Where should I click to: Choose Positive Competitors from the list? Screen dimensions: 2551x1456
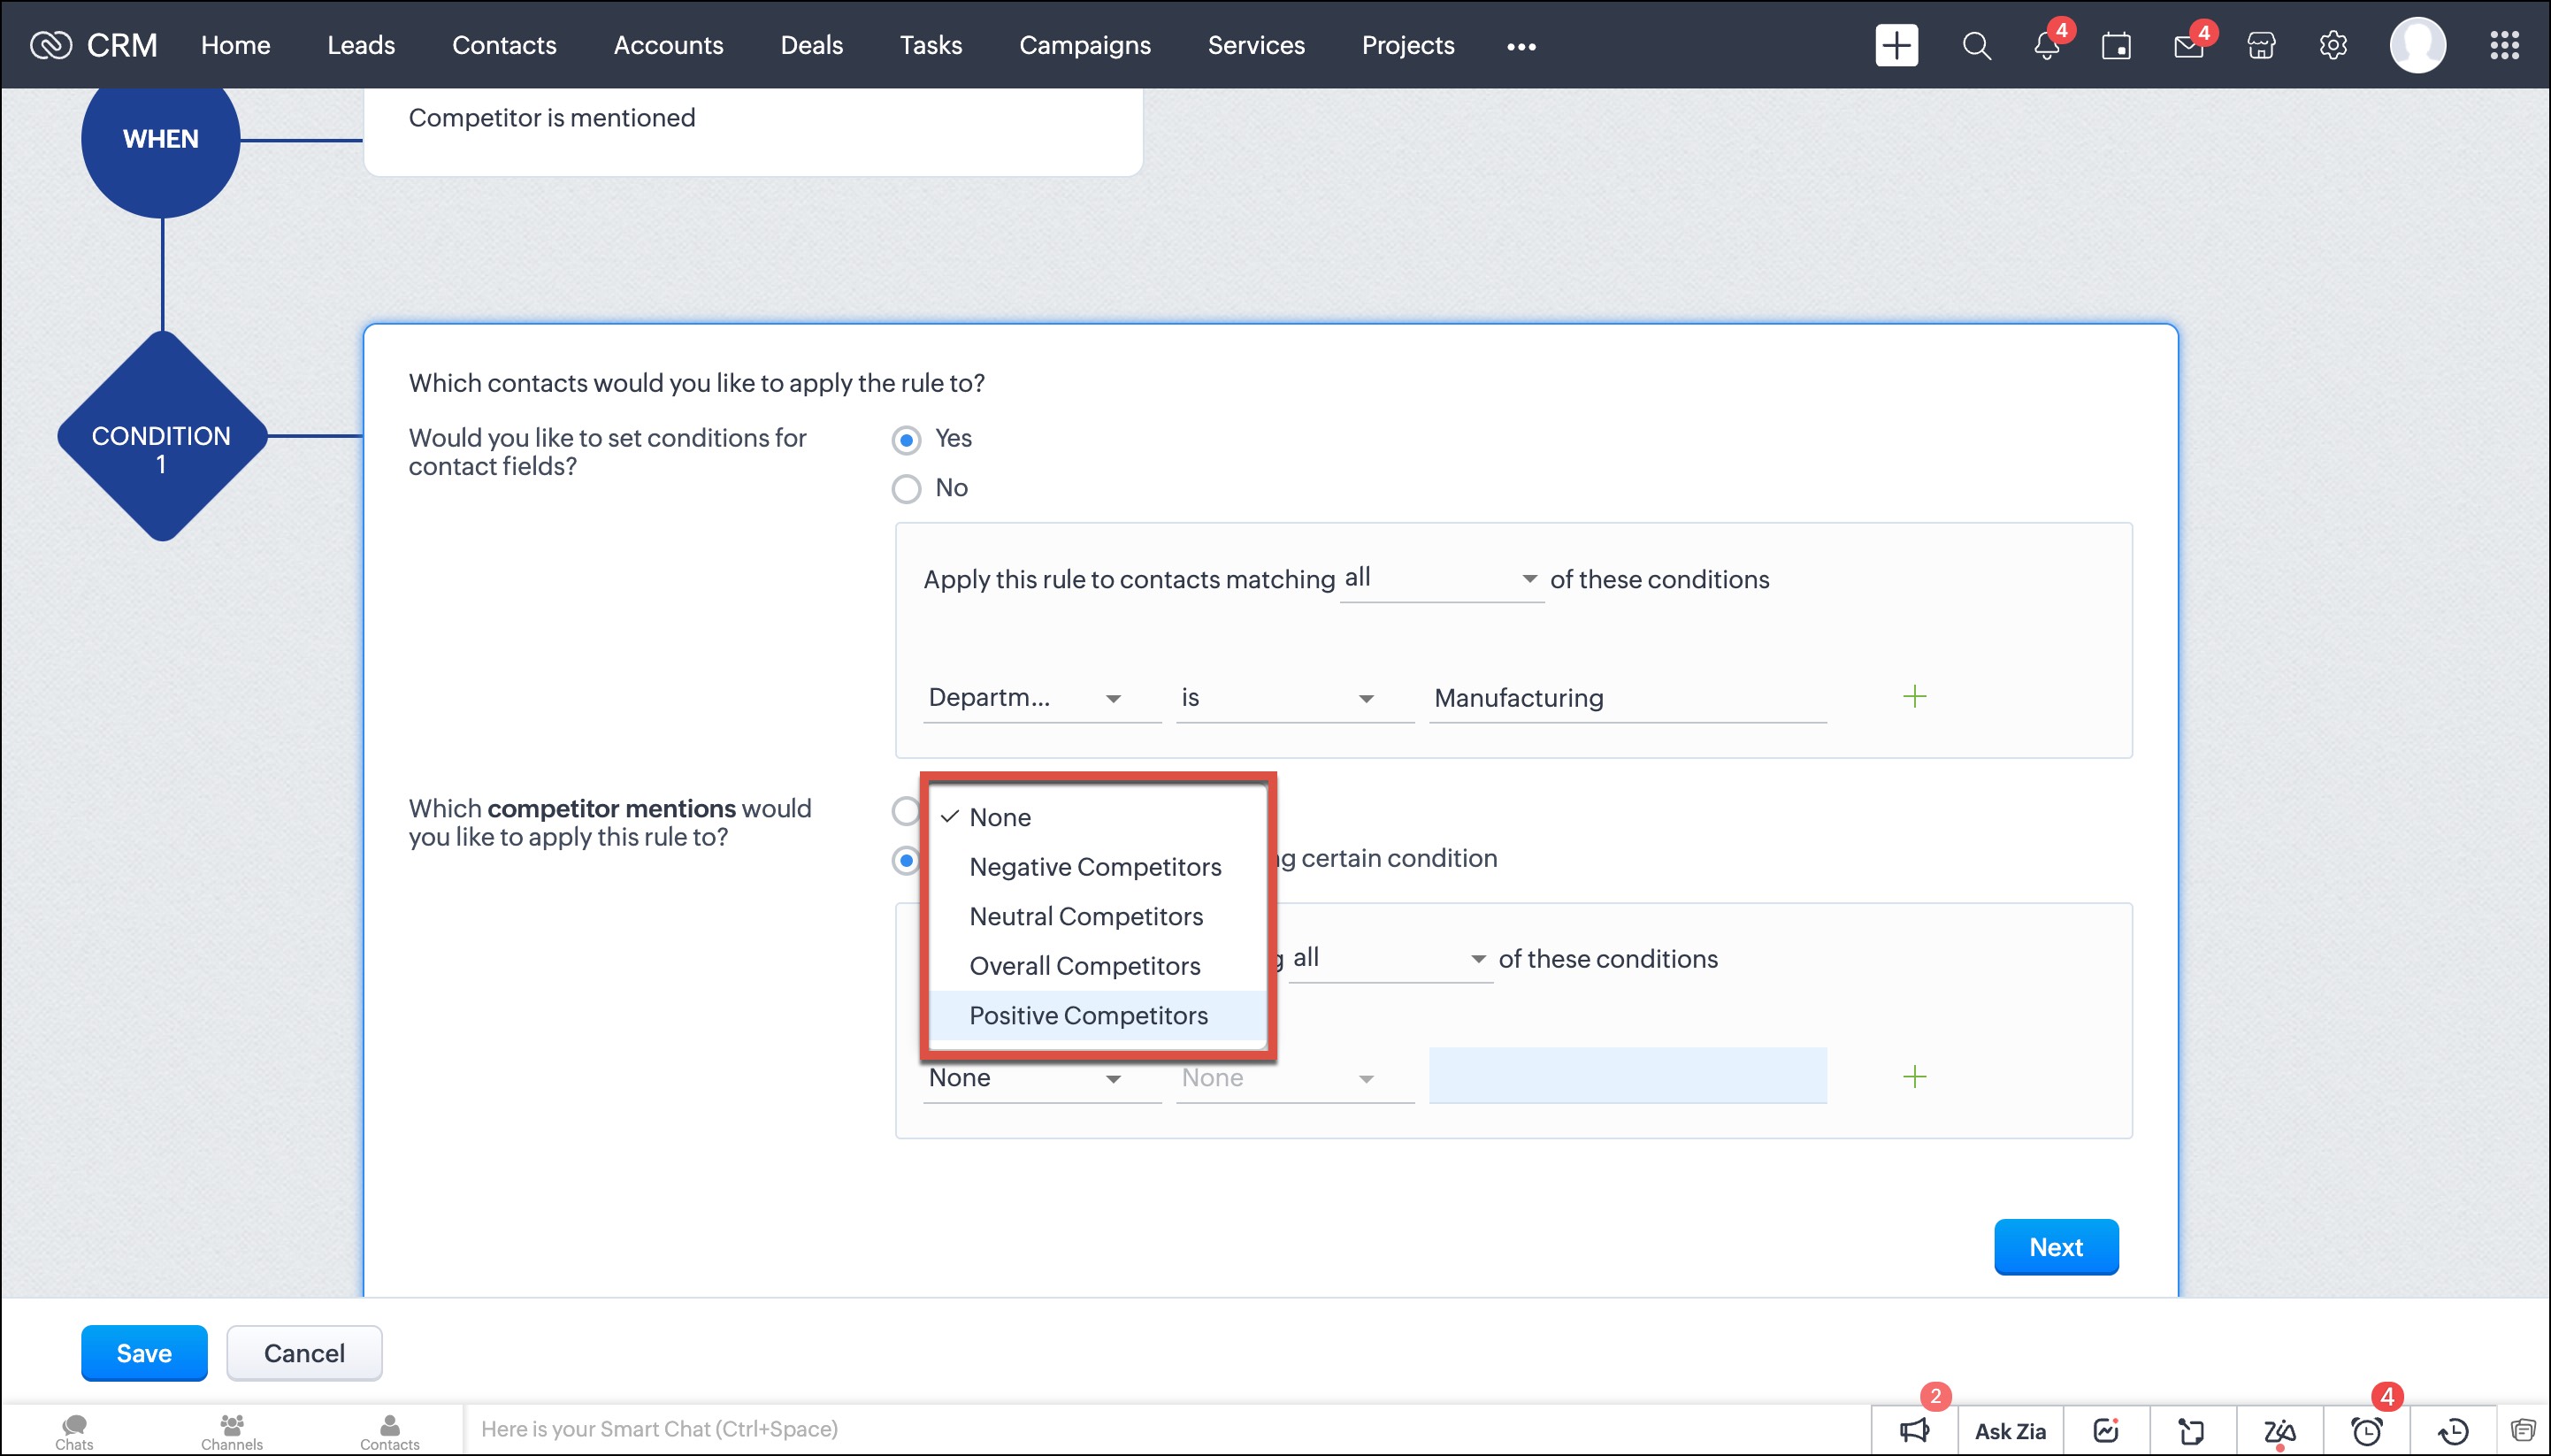click(1088, 1015)
